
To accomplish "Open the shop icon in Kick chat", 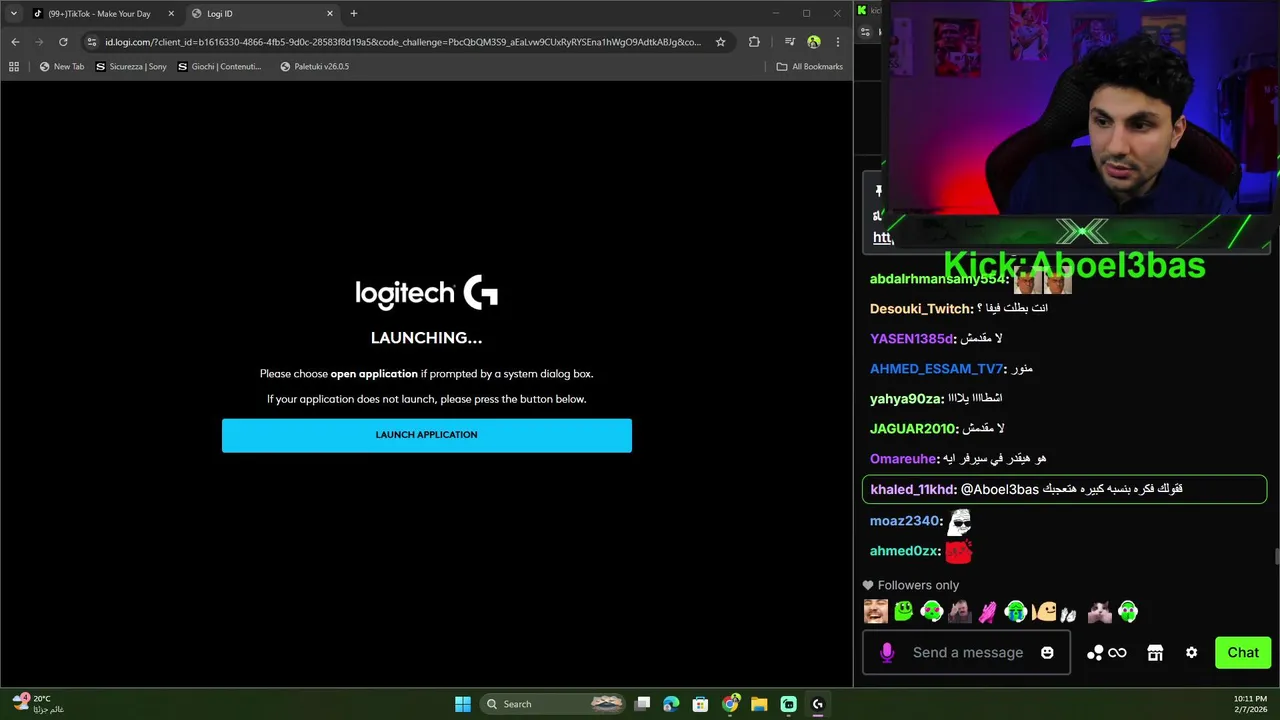I will coord(1155,653).
